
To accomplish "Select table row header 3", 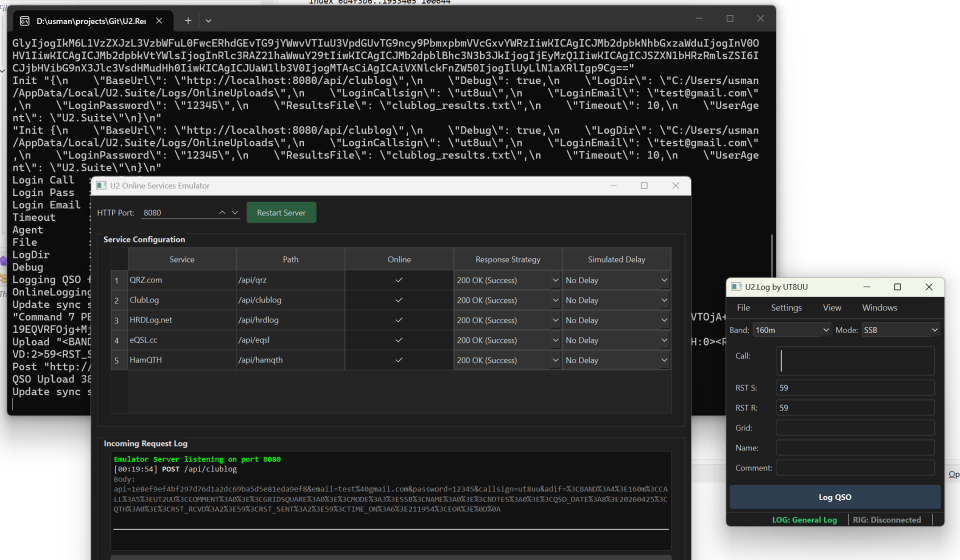I will click(119, 320).
